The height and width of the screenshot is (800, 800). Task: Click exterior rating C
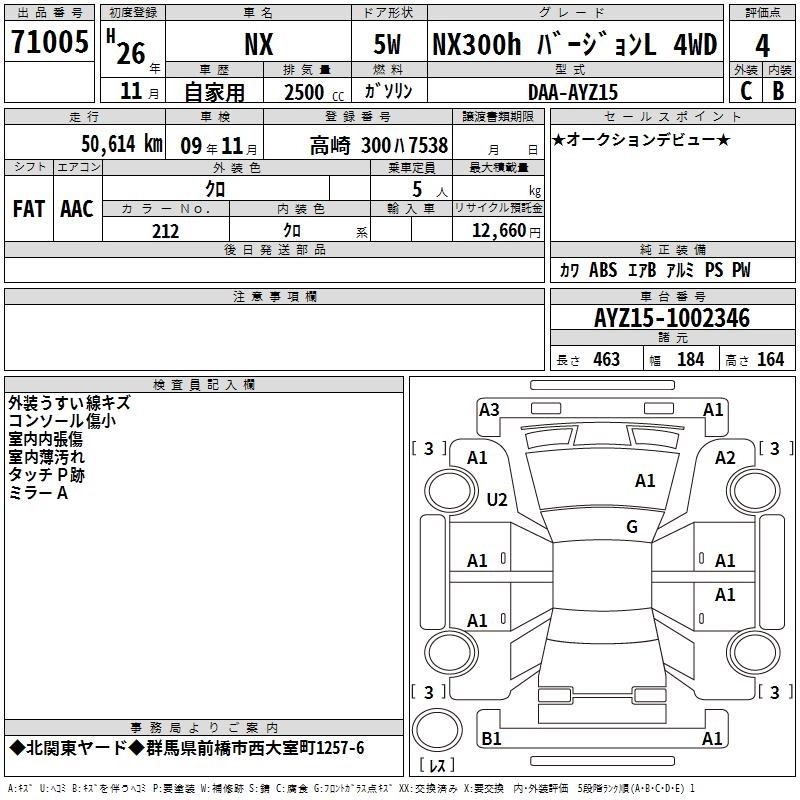point(746,91)
